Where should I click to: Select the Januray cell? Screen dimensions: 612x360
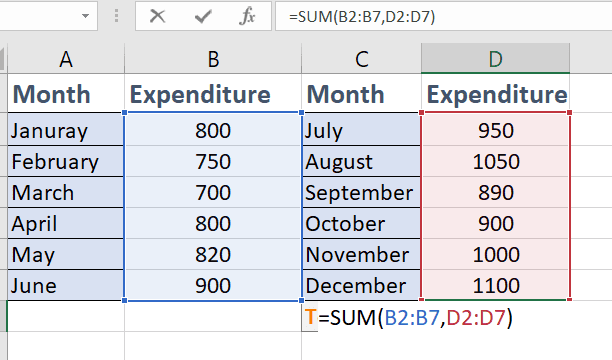click(66, 130)
